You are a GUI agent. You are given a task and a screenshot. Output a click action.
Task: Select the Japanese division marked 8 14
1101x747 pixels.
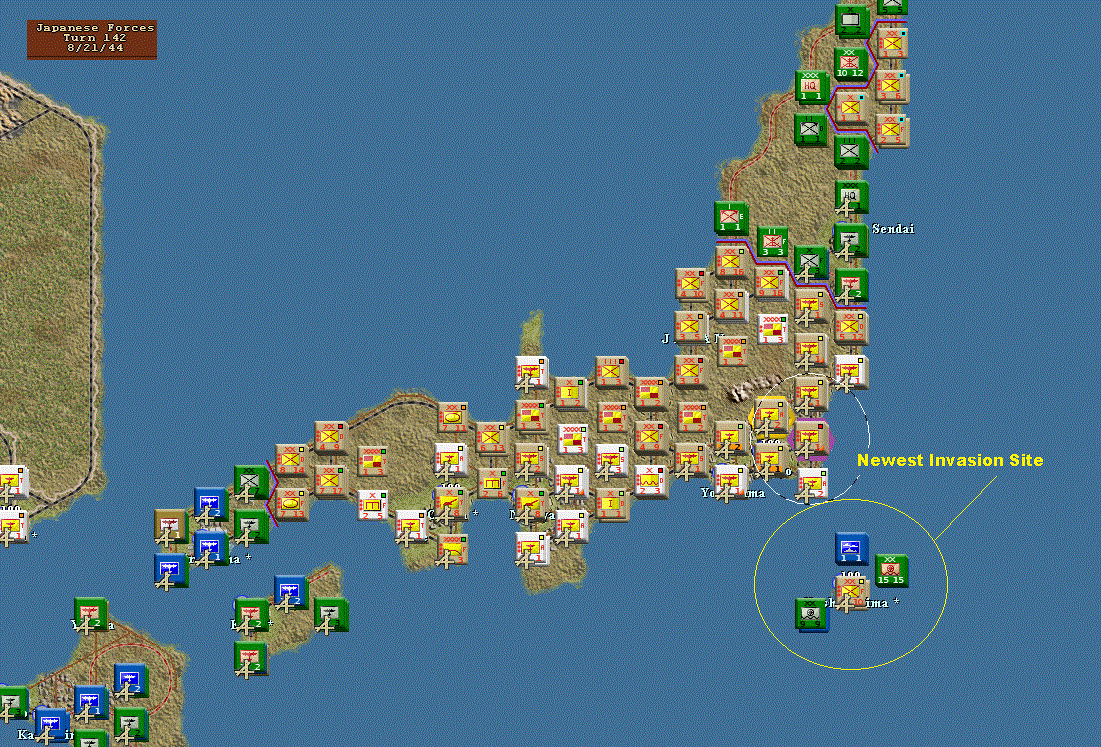291,460
